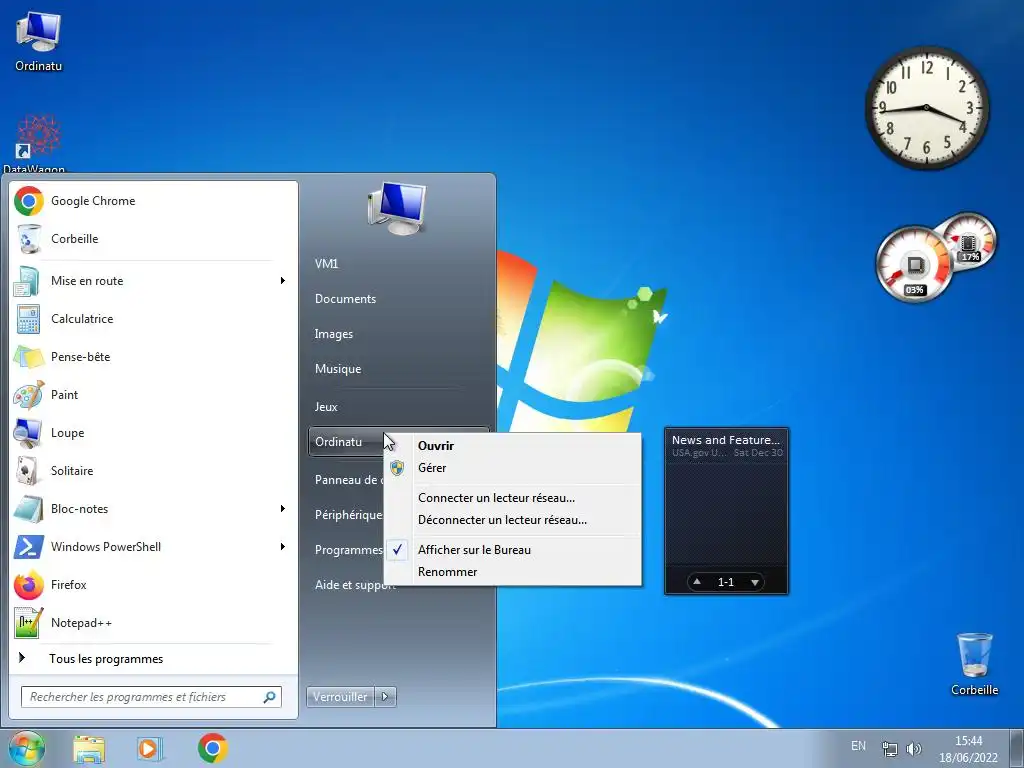
Task: Open Documents from the Start menu
Action: click(x=345, y=299)
